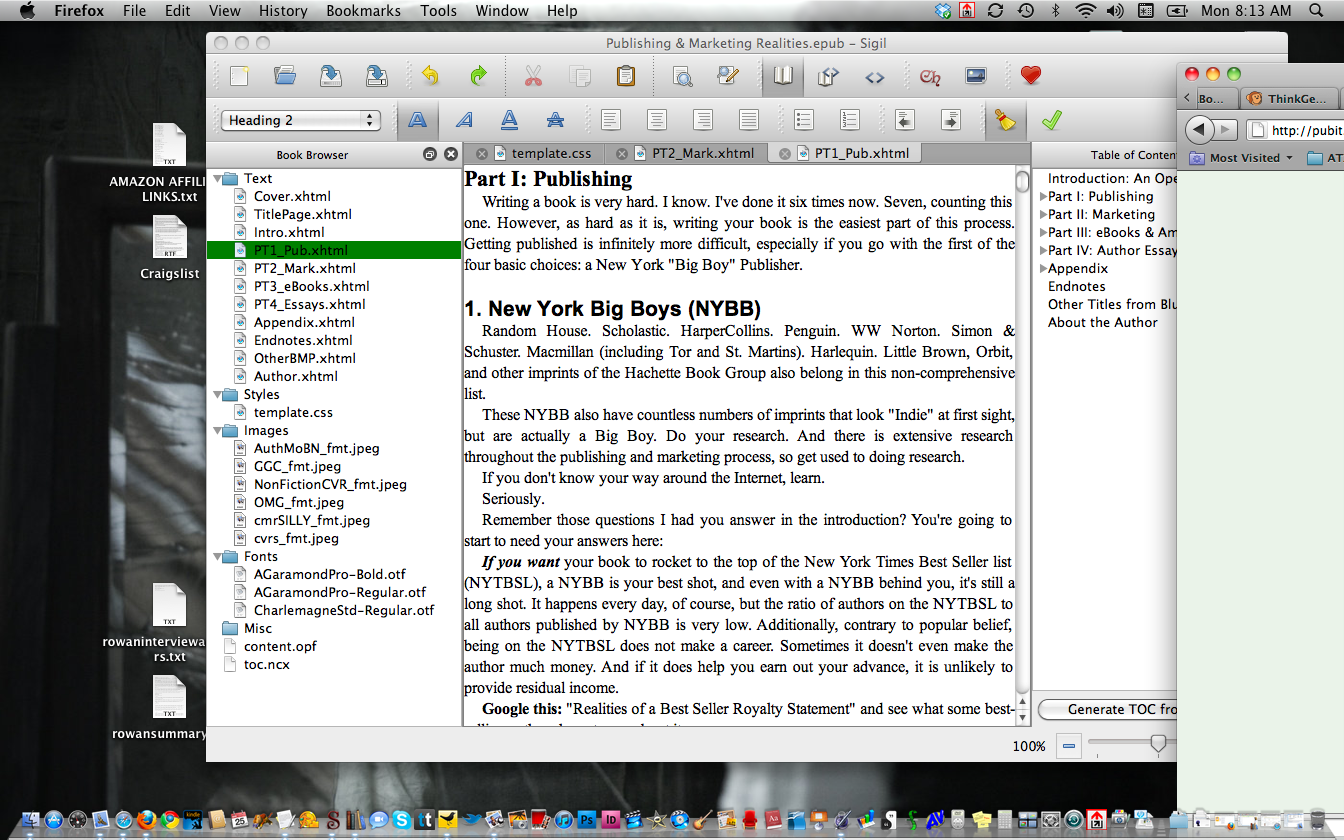Image resolution: width=1344 pixels, height=840 pixels.
Task: Open the History menu
Action: 283,11
